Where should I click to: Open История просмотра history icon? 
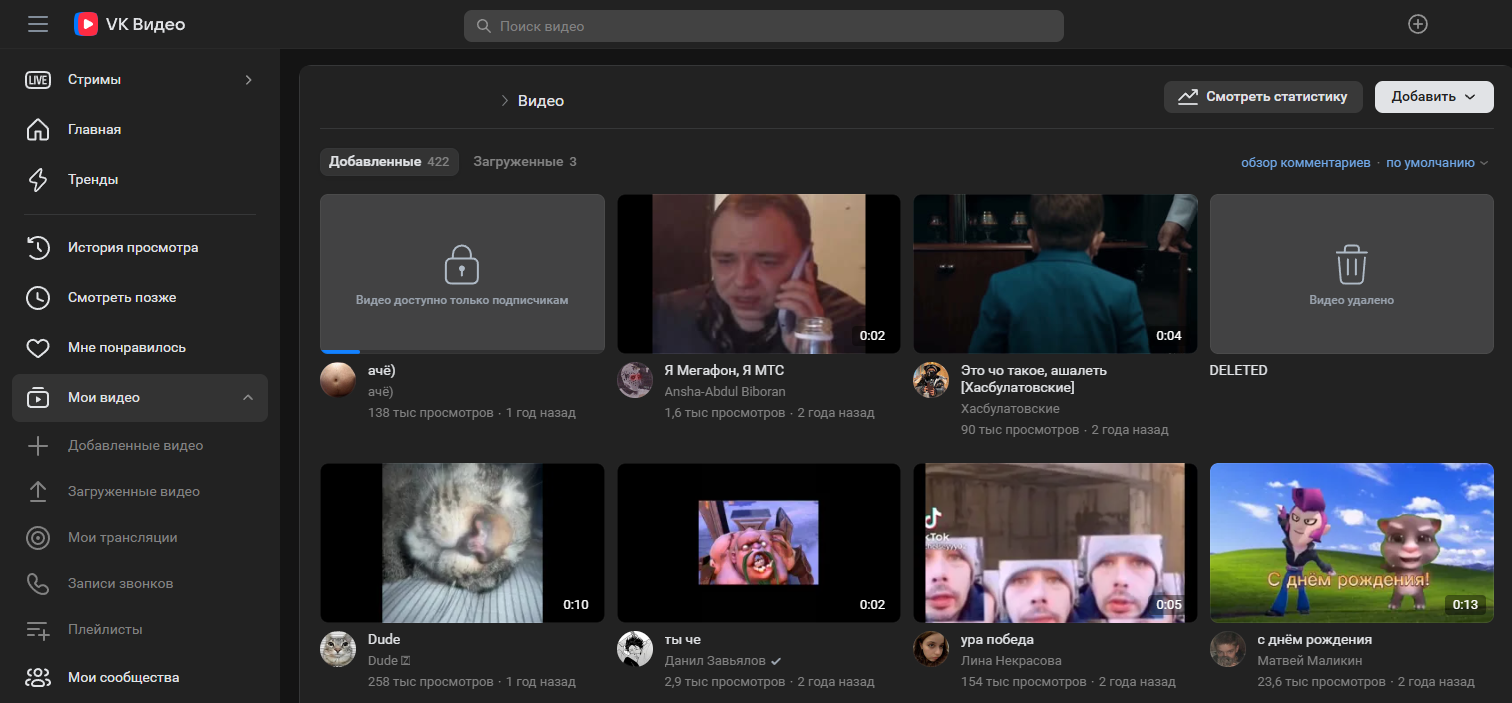pos(38,248)
